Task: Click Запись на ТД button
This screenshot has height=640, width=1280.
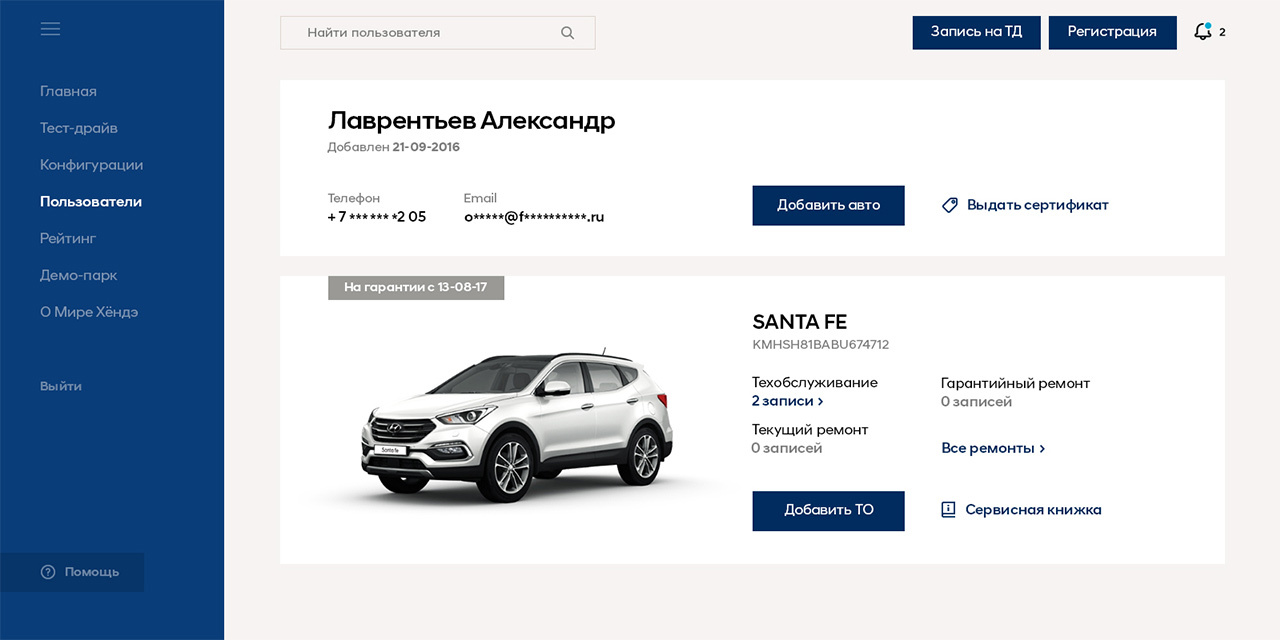Action: click(x=976, y=32)
